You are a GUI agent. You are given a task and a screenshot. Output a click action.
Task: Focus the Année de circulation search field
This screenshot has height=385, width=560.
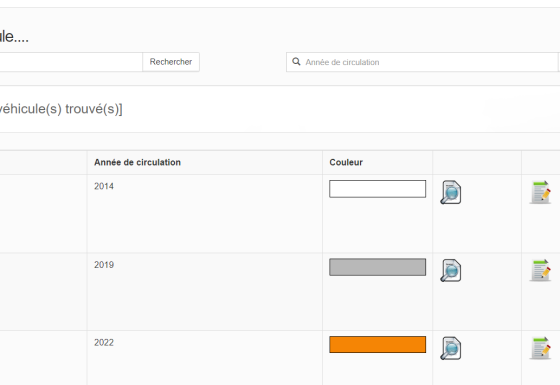[x=422, y=62]
